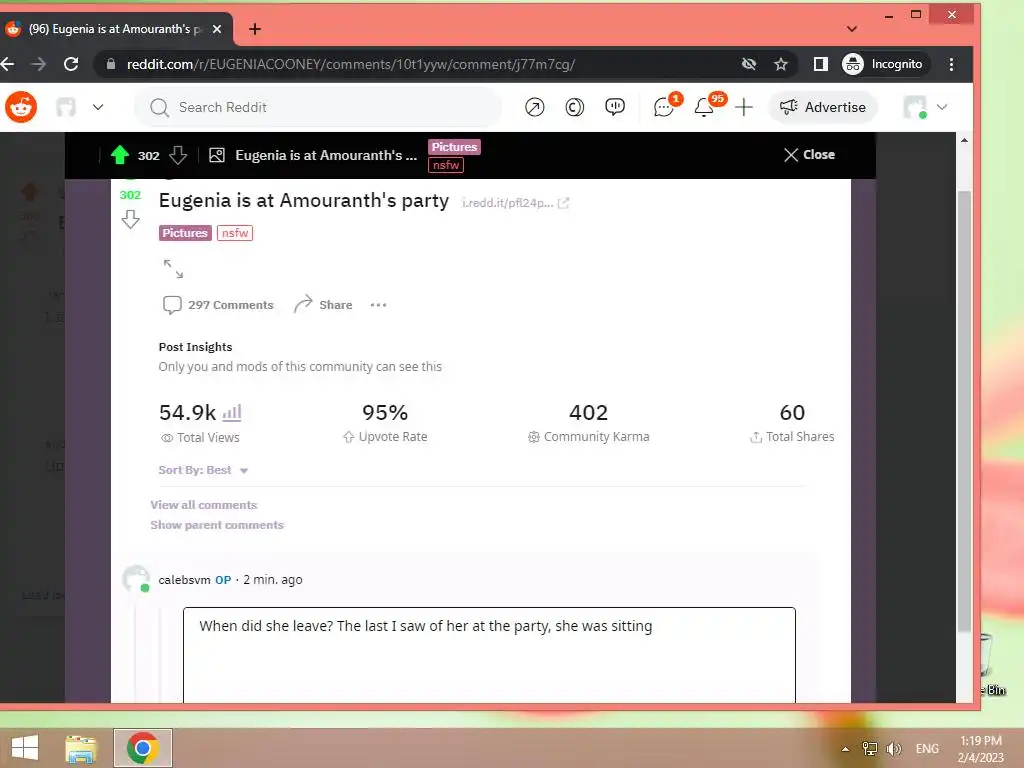The width and height of the screenshot is (1024, 768).
Task: Open the user profile avatar menu
Action: pos(925,107)
